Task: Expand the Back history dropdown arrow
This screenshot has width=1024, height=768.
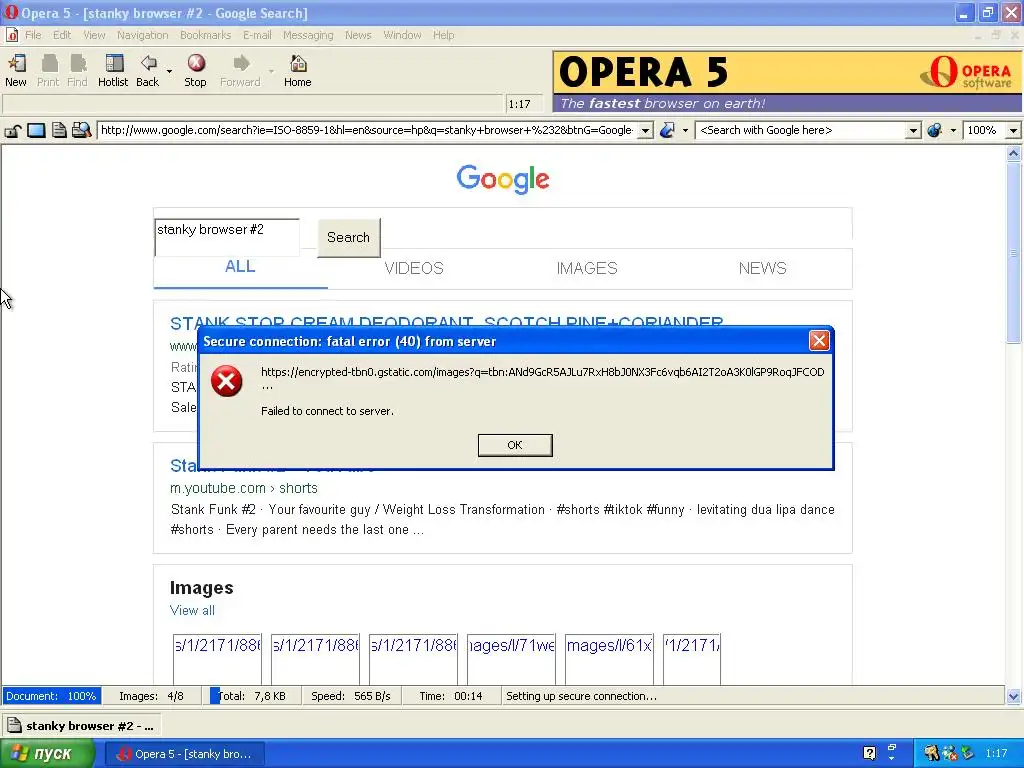Action: click(x=169, y=71)
